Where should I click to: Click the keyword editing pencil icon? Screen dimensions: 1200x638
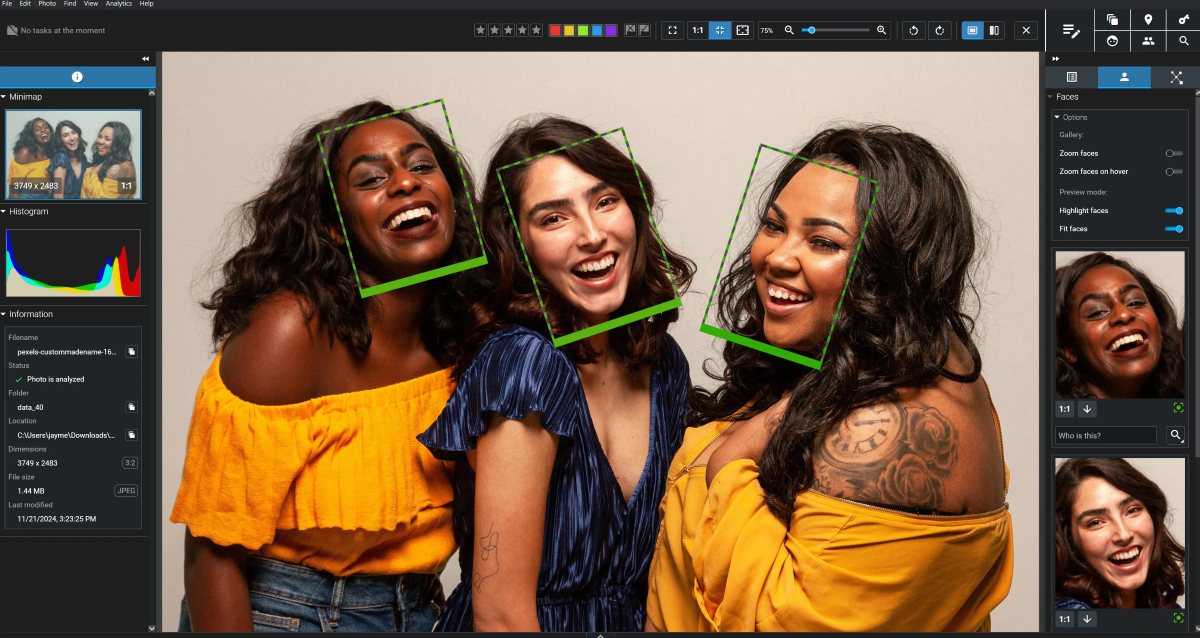(1068, 30)
